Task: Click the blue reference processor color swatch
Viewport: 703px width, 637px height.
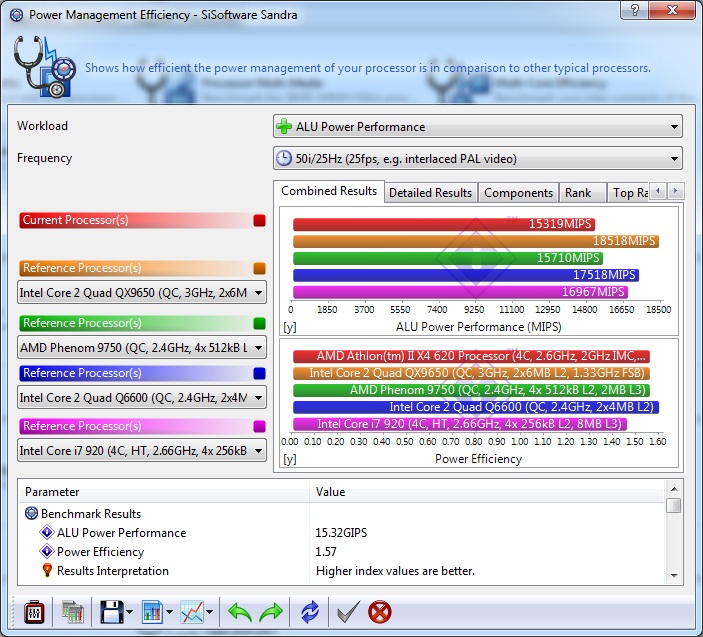Action: tap(259, 373)
